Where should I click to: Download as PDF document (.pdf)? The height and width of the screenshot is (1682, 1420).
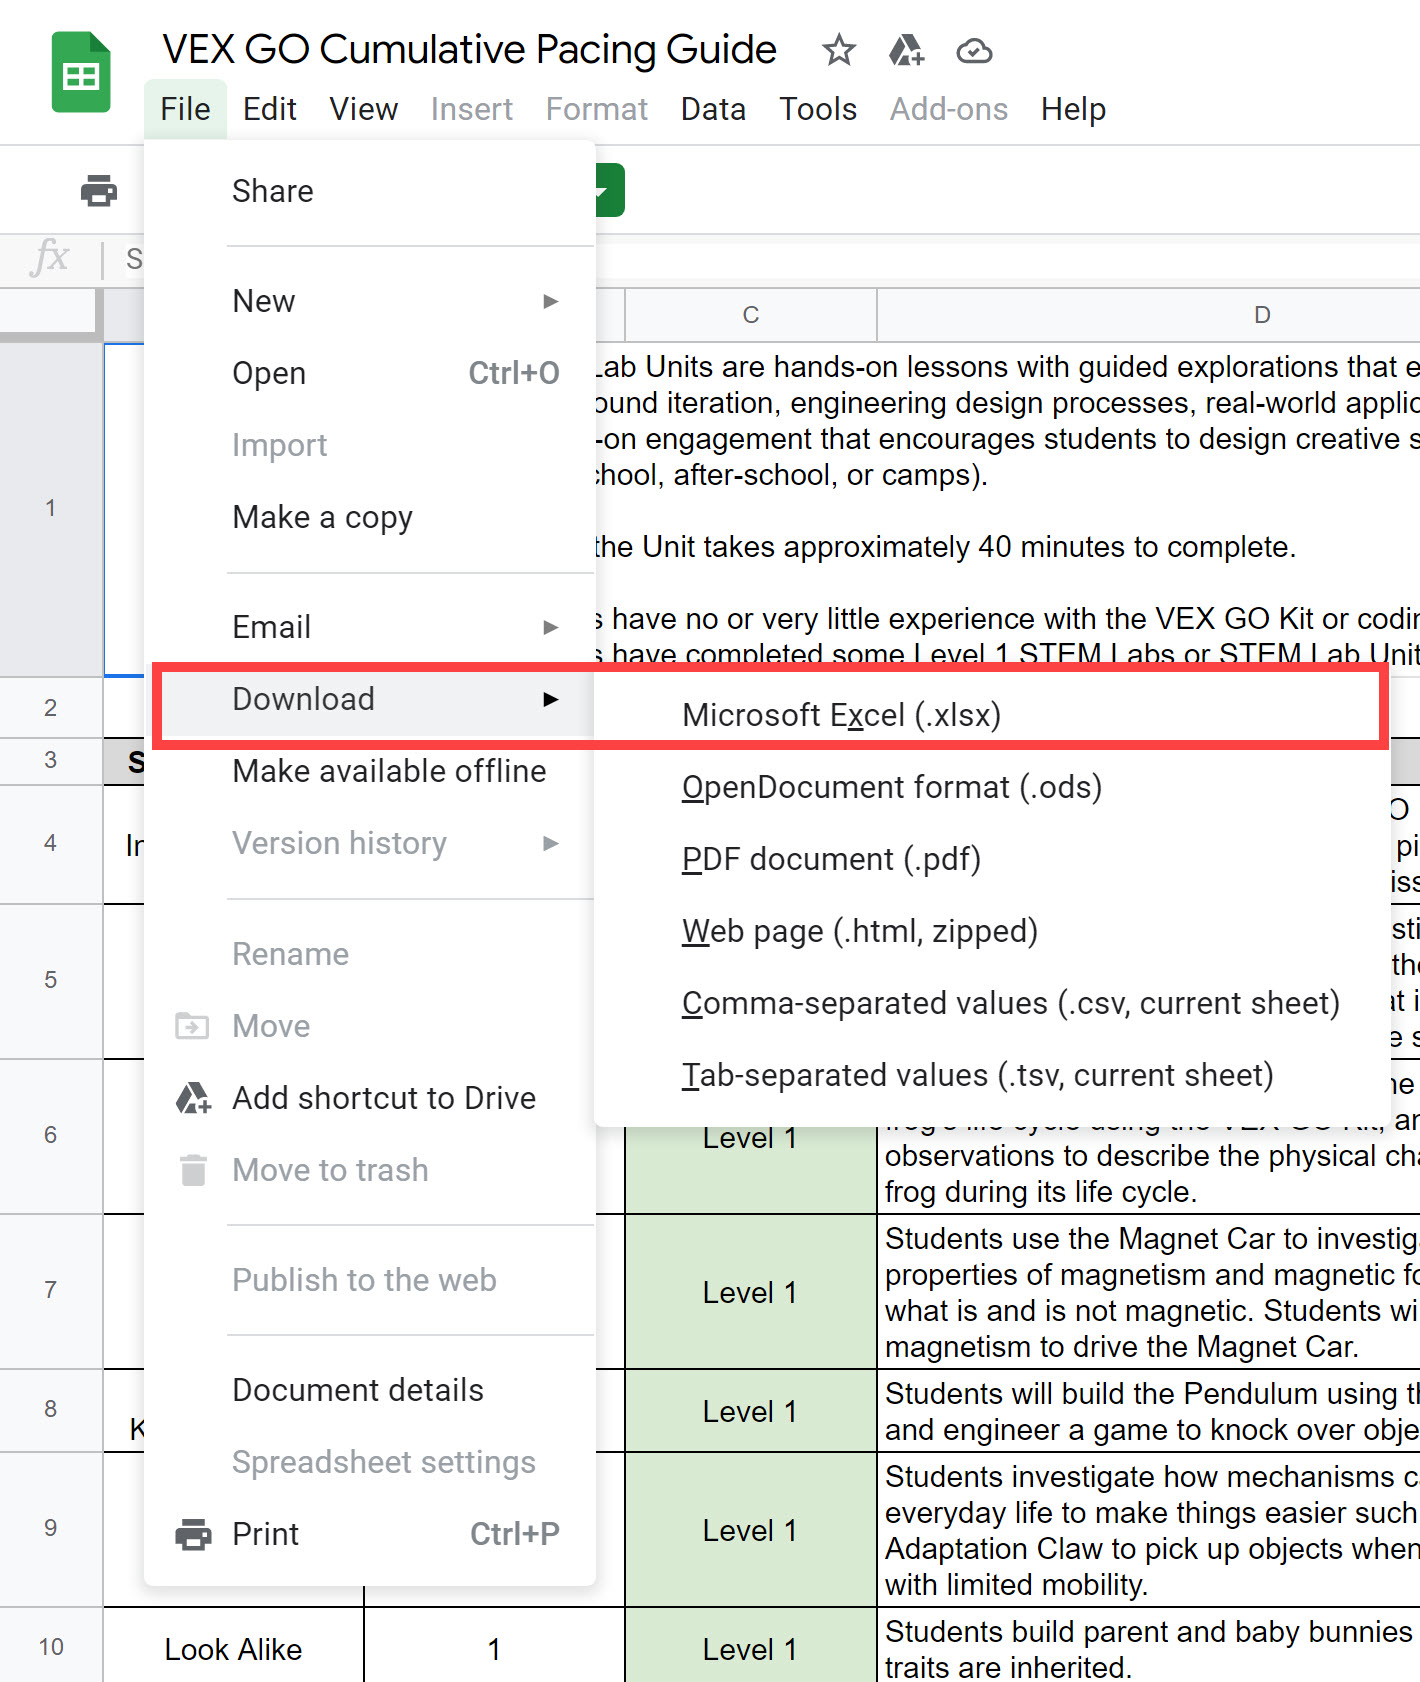pos(831,859)
